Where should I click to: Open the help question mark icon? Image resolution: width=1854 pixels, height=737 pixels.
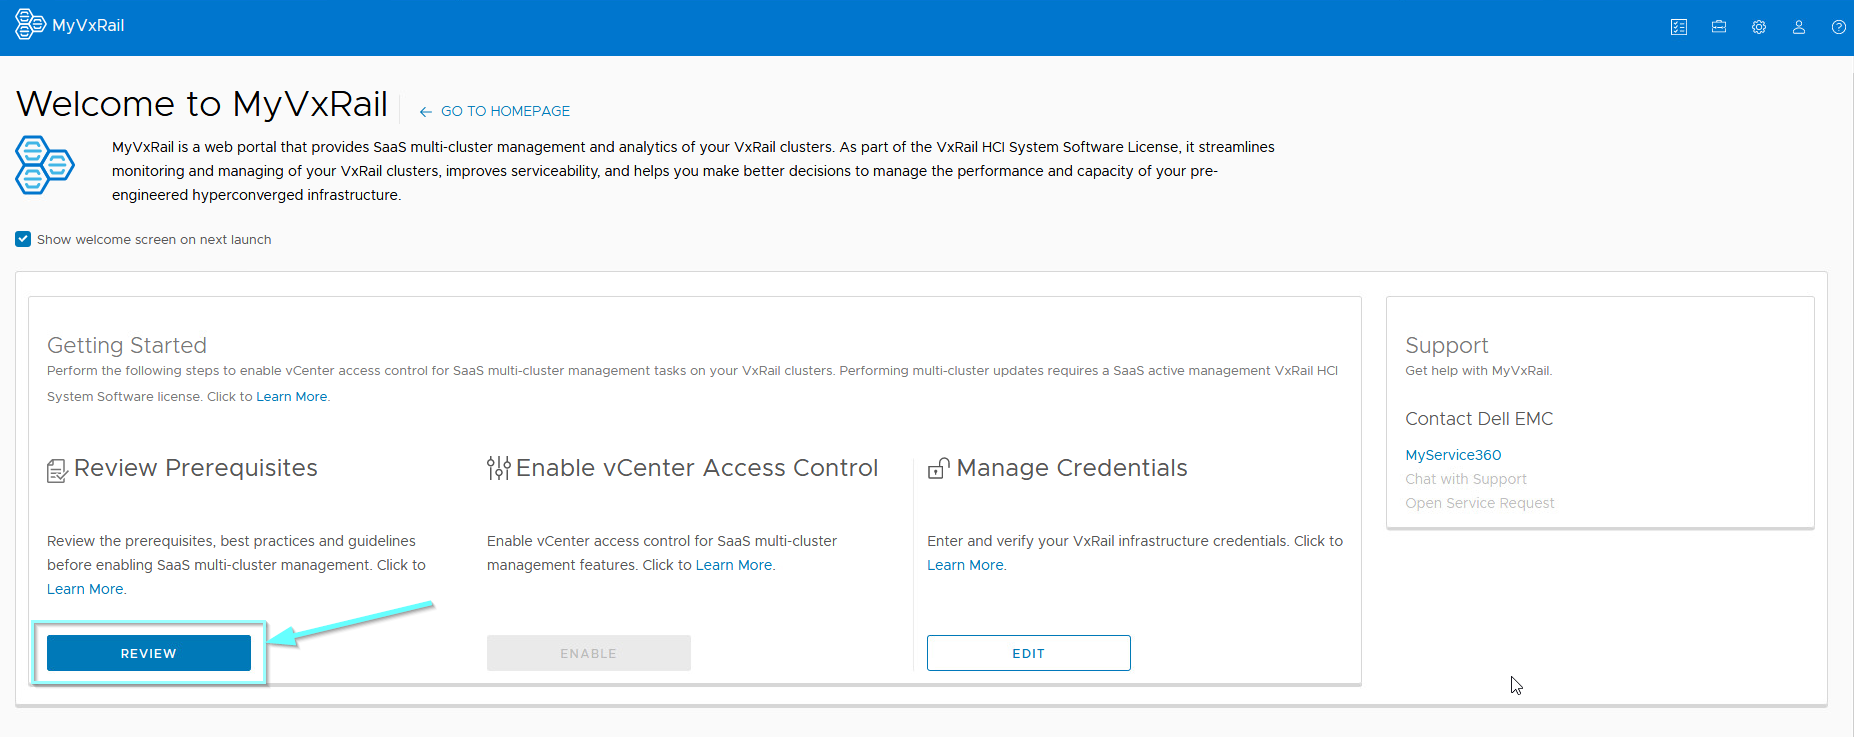[1839, 27]
